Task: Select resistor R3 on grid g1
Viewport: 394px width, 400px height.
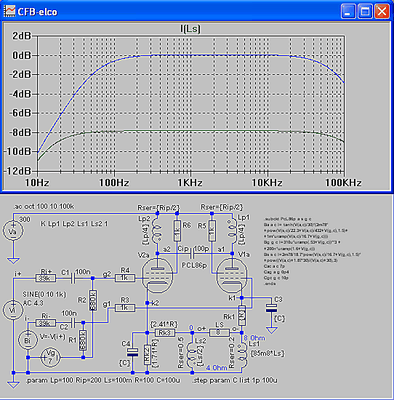Action: (125, 308)
